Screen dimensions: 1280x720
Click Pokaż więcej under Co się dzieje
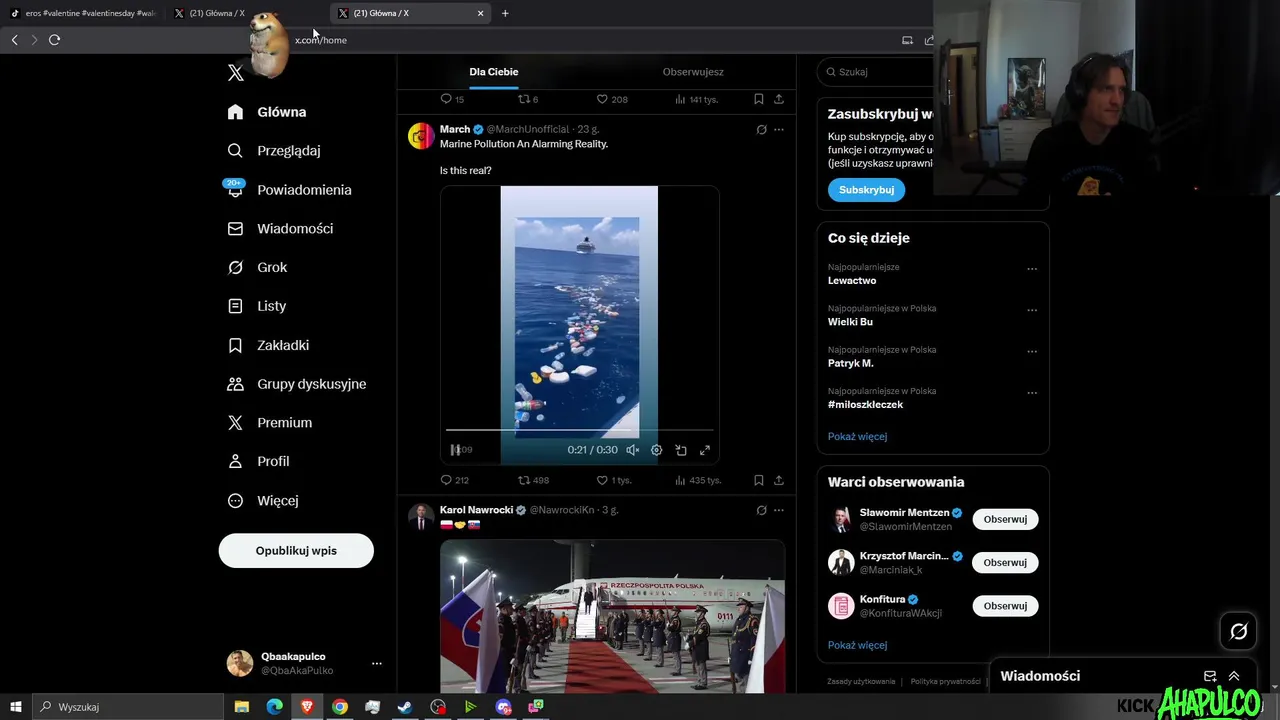857,436
